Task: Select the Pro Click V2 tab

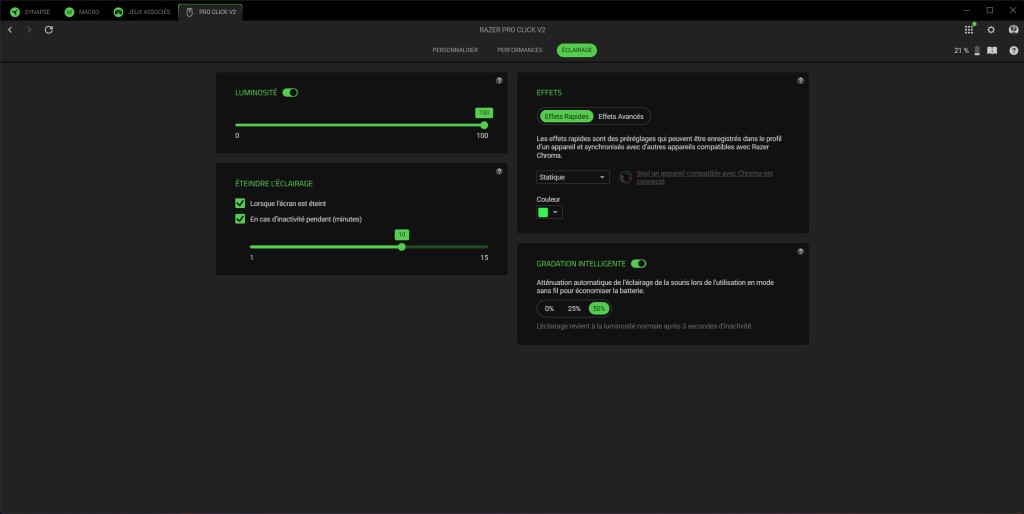Action: click(210, 12)
